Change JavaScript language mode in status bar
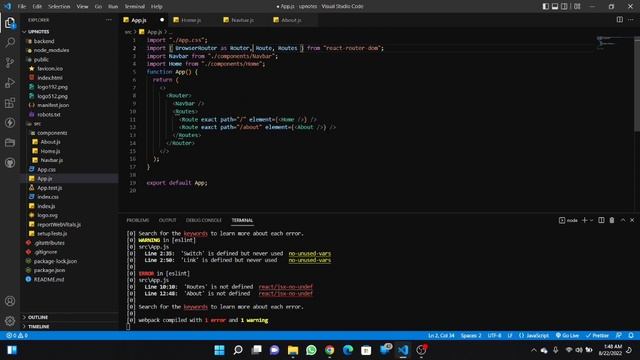The width and height of the screenshot is (640, 360). click(534, 335)
